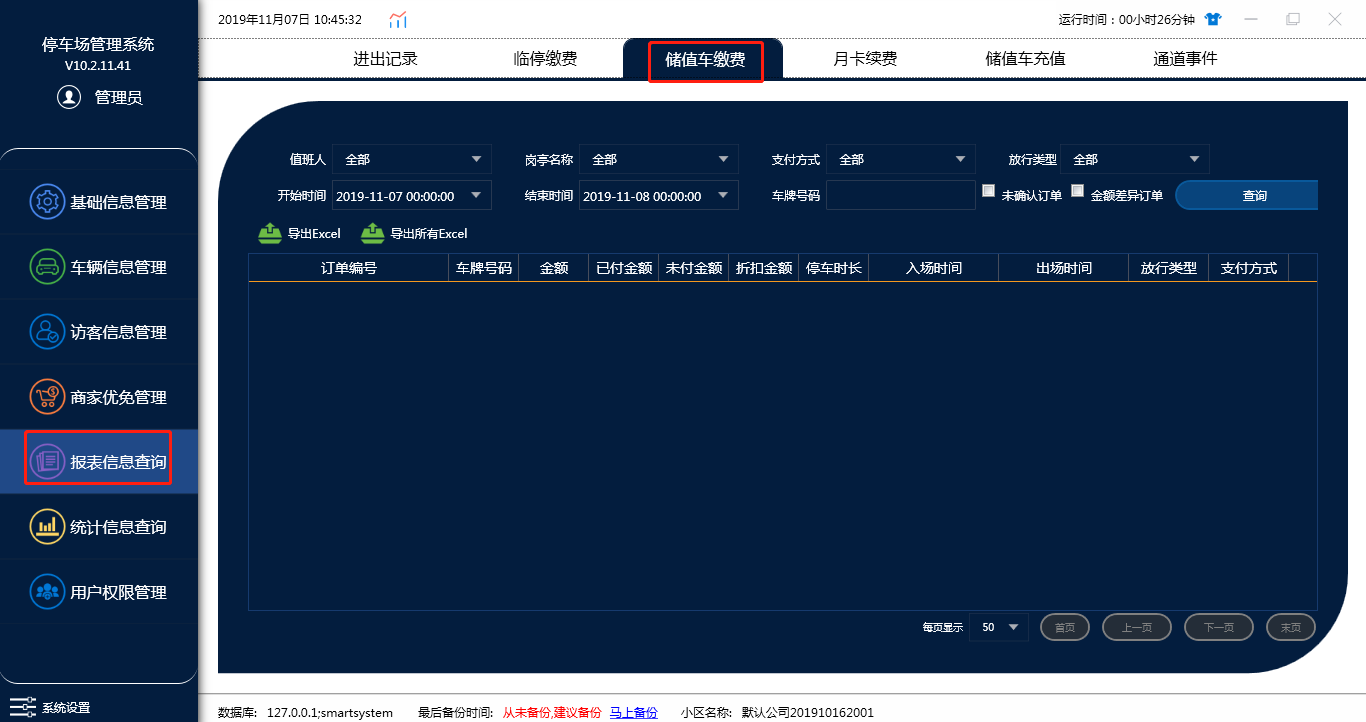The width and height of the screenshot is (1366, 722).
Task: Click the 下一页 next page button
Action: coord(1219,627)
